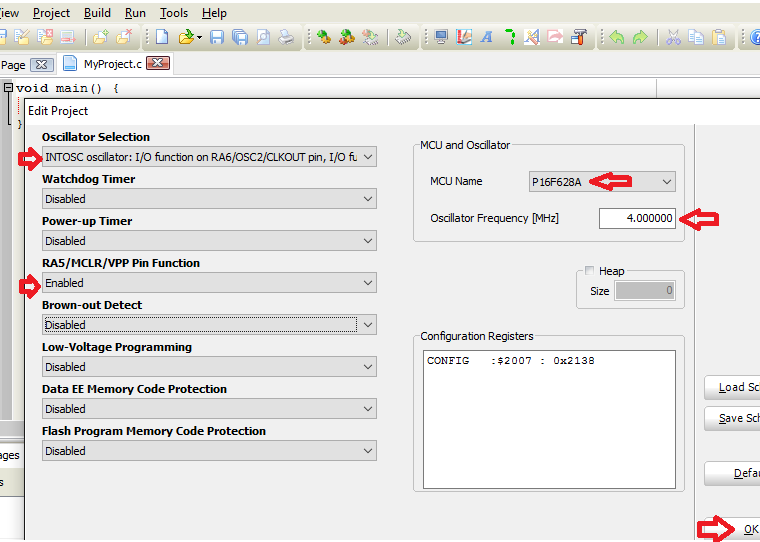The height and width of the screenshot is (542, 760).
Task: Open the Build menu
Action: click(x=97, y=13)
